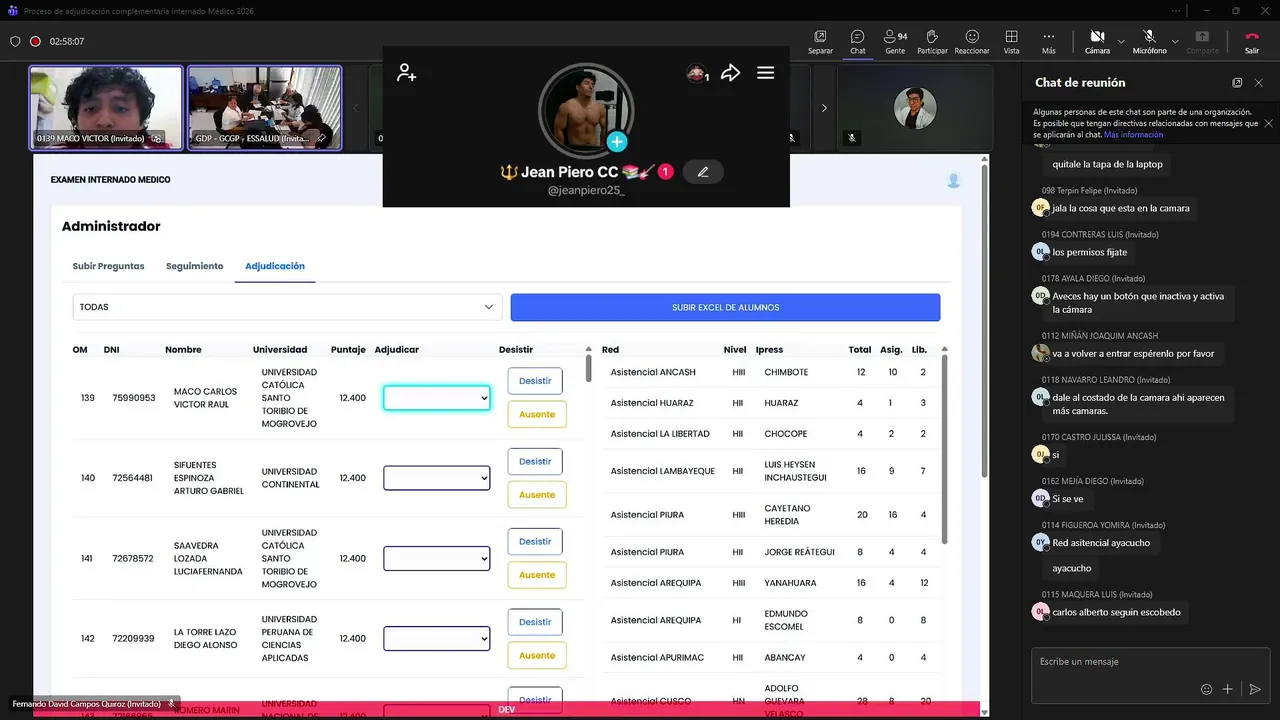Viewport: 1280px width, 720px height.
Task: Open the Reaccionar smiley icon
Action: click(972, 36)
